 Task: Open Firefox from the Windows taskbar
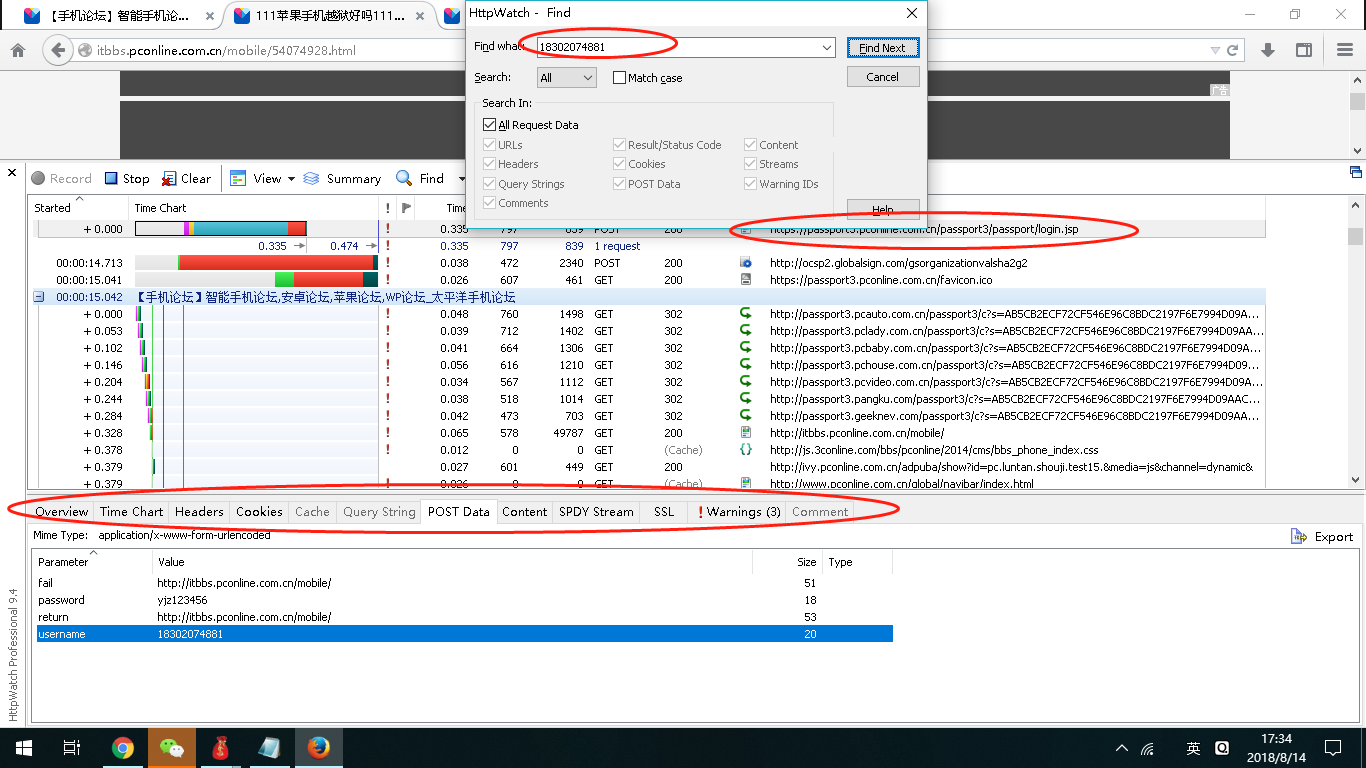[x=319, y=748]
